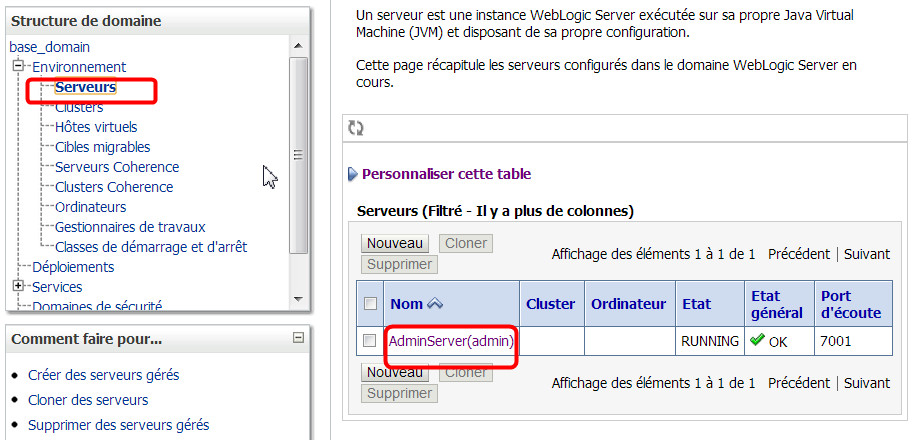Open Clusters in domain tree
This screenshot has height=440, width=914.
(79, 107)
